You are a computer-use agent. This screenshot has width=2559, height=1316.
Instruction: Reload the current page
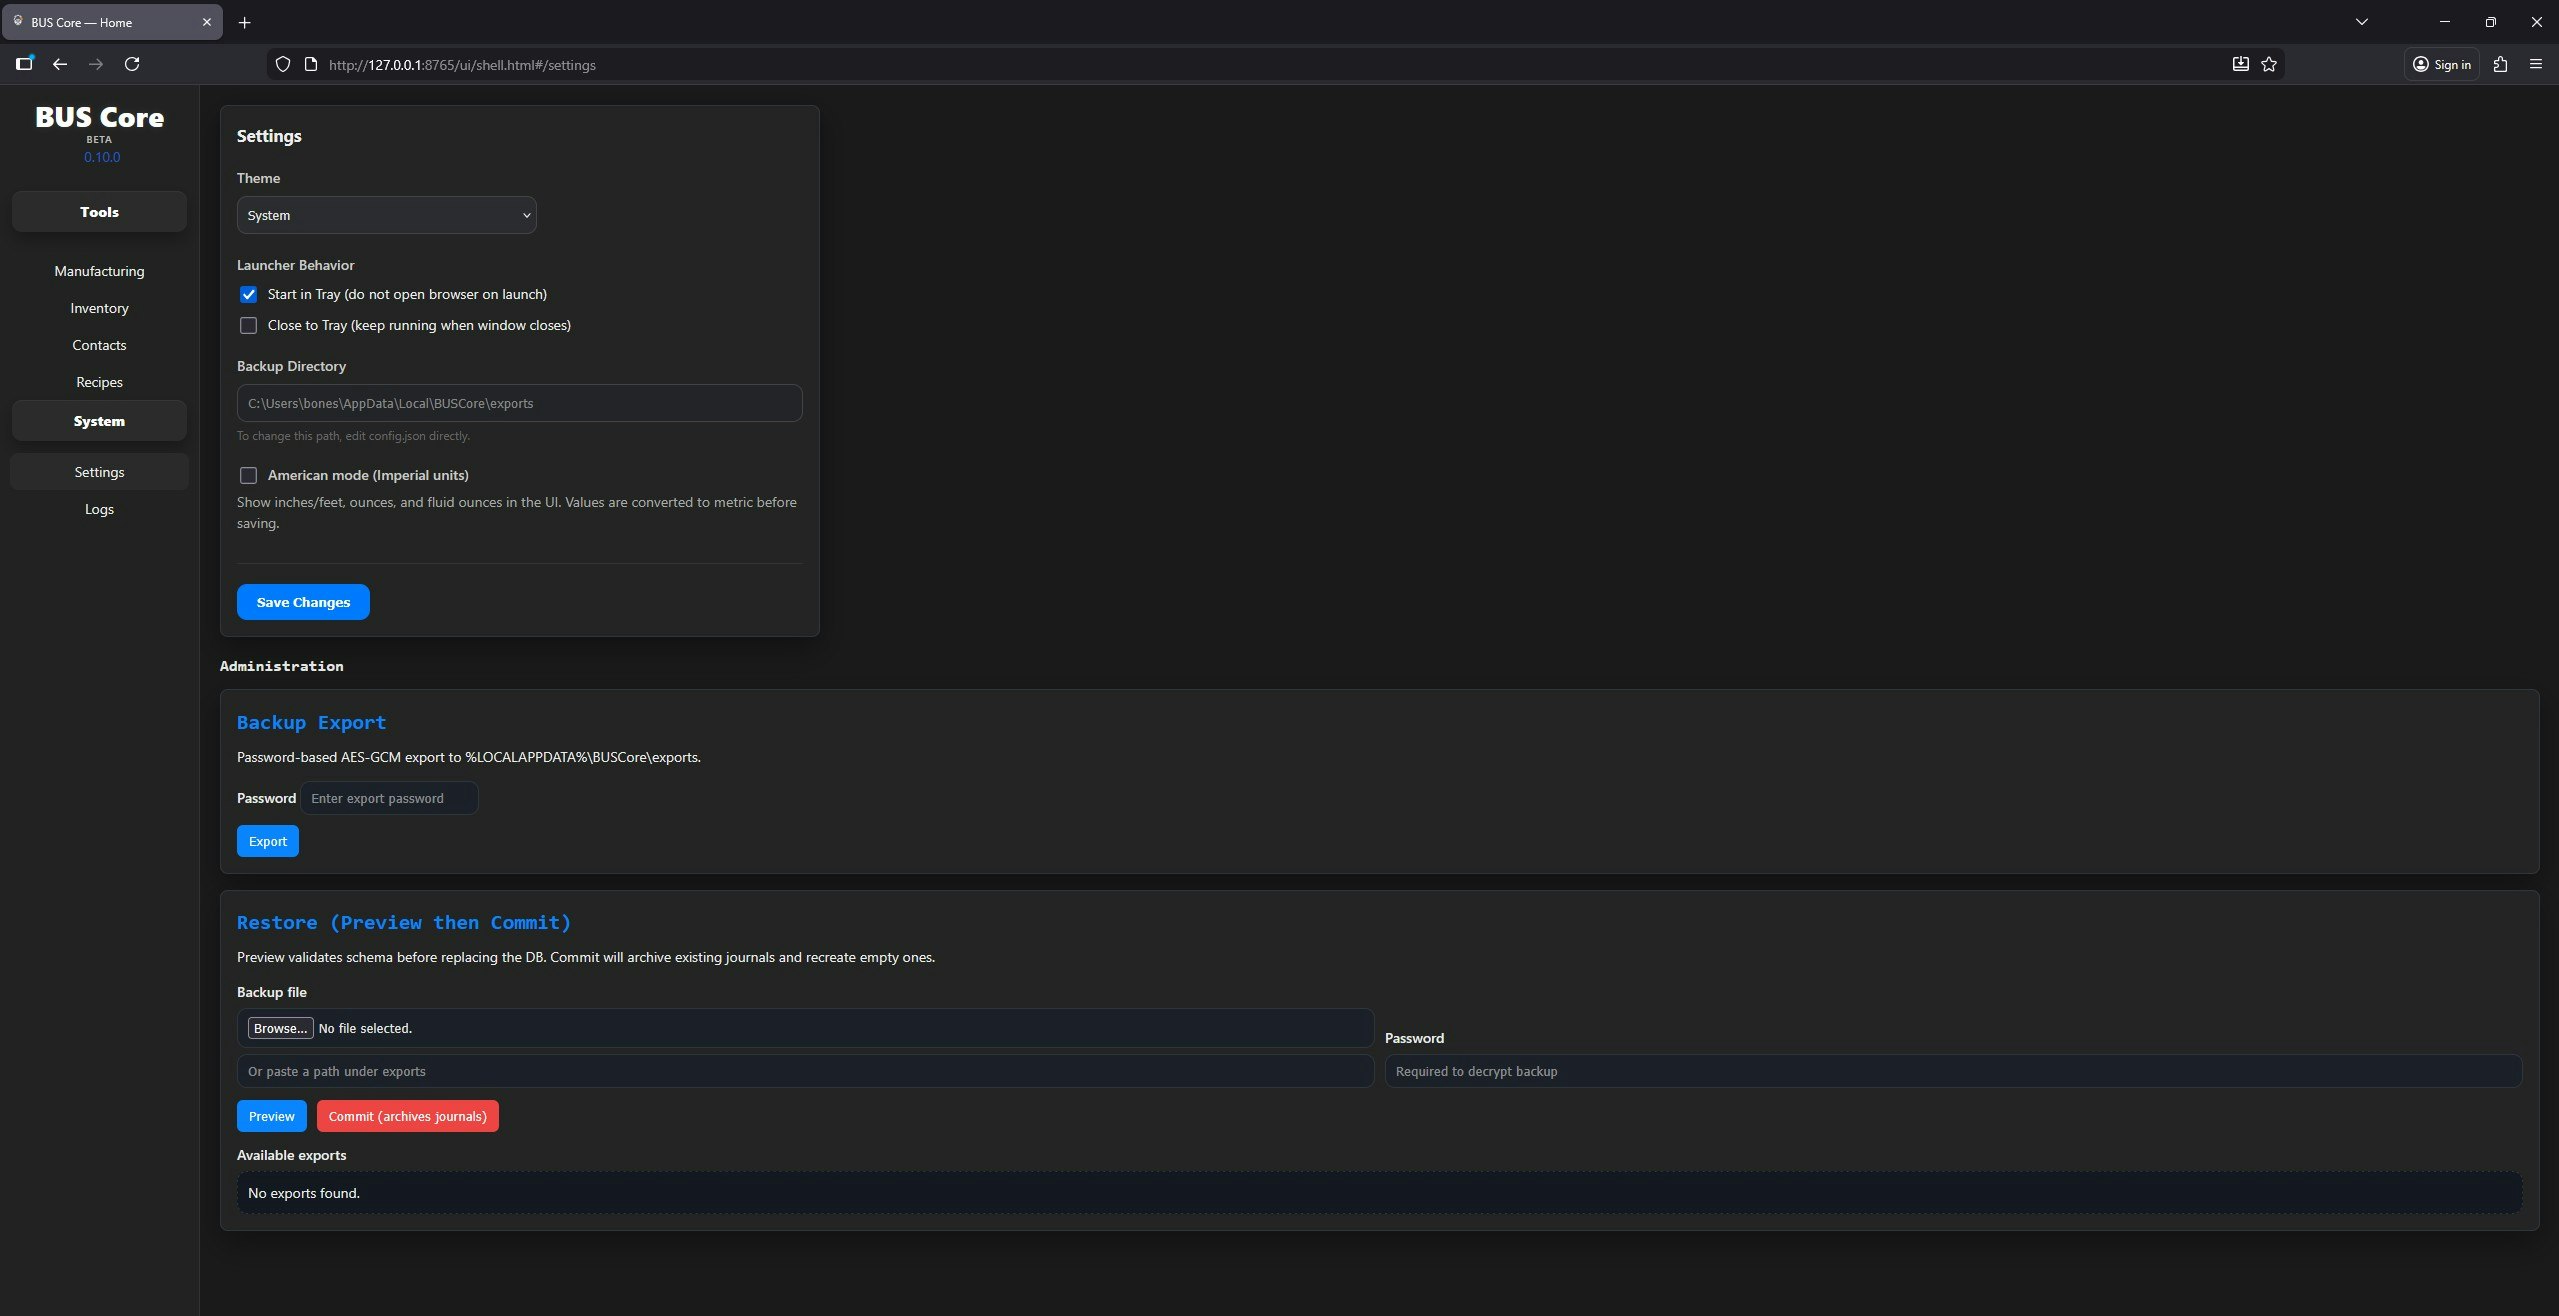[132, 64]
